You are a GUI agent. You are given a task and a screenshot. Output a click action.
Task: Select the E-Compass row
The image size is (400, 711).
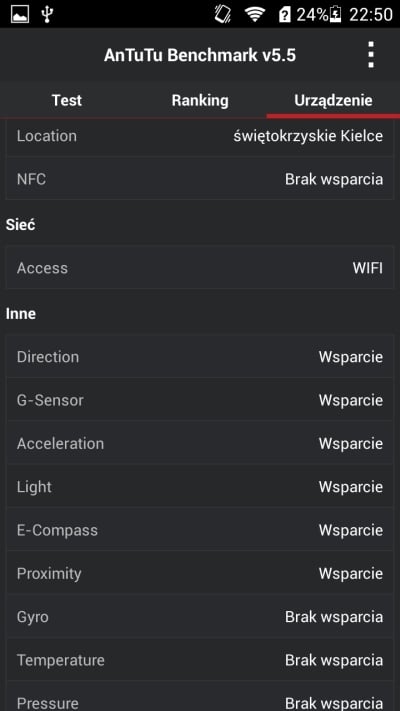coord(200,530)
